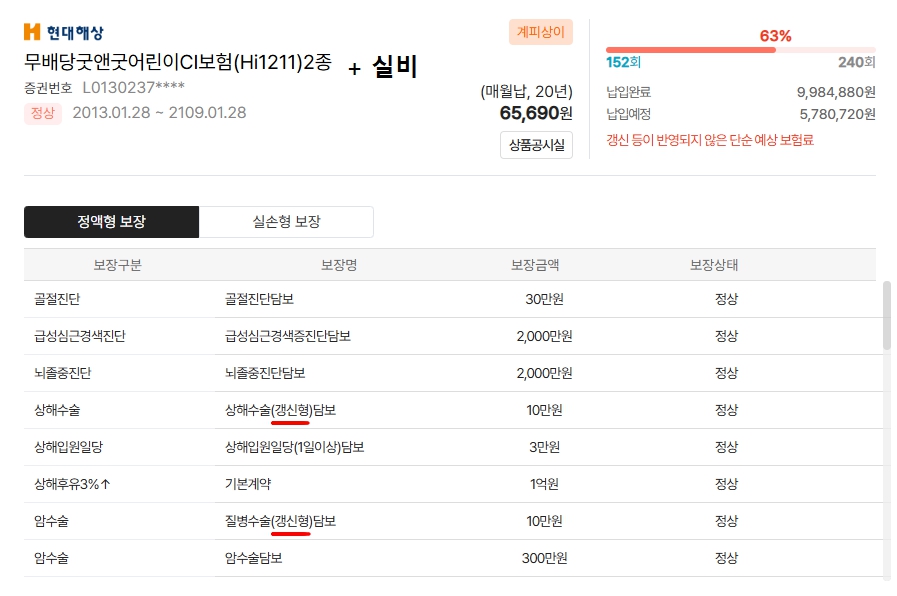Click the 납입완료 amount 9,984,880원
Viewport: 897px width, 596px height.
pos(836,92)
